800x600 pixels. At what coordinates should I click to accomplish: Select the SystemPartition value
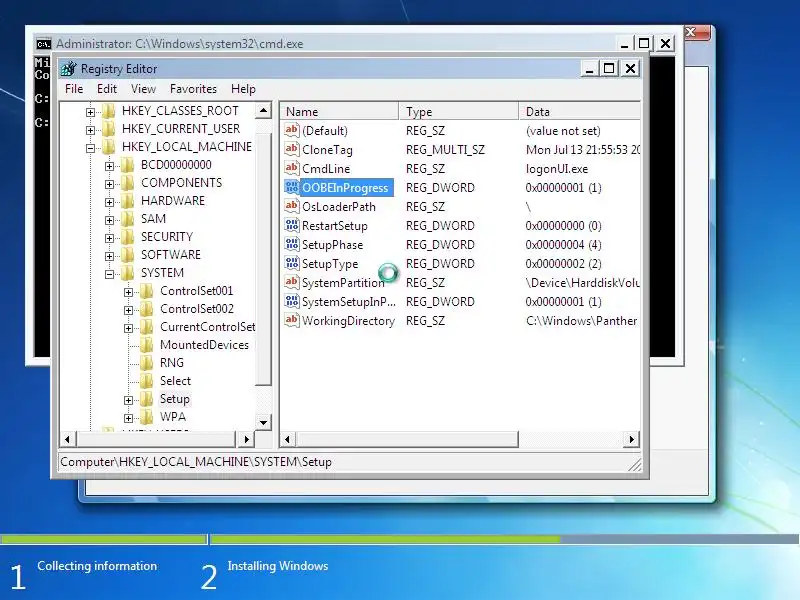click(x=343, y=283)
